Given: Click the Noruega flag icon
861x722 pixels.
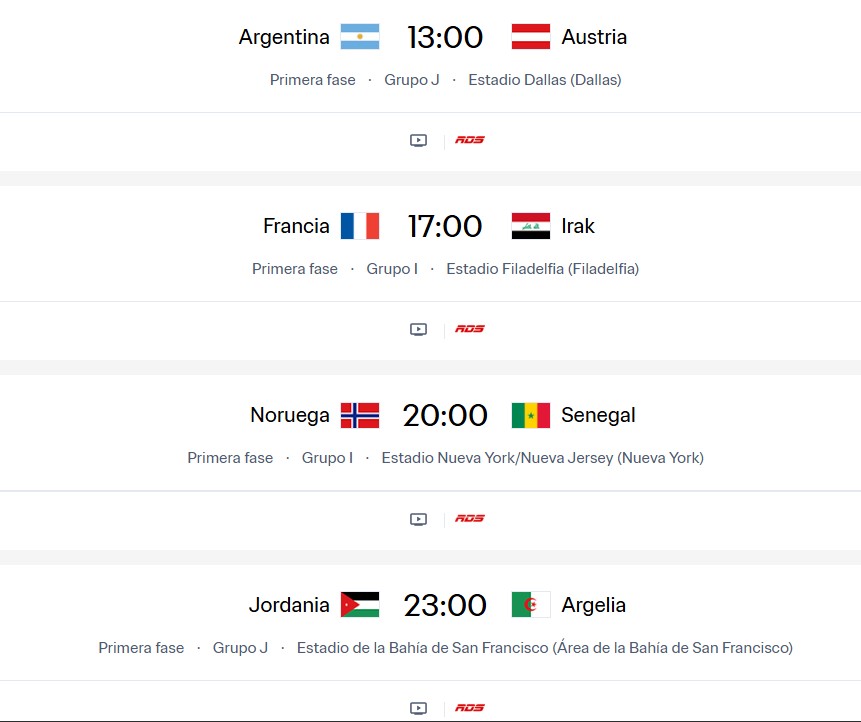Looking at the screenshot, I should (x=360, y=415).
